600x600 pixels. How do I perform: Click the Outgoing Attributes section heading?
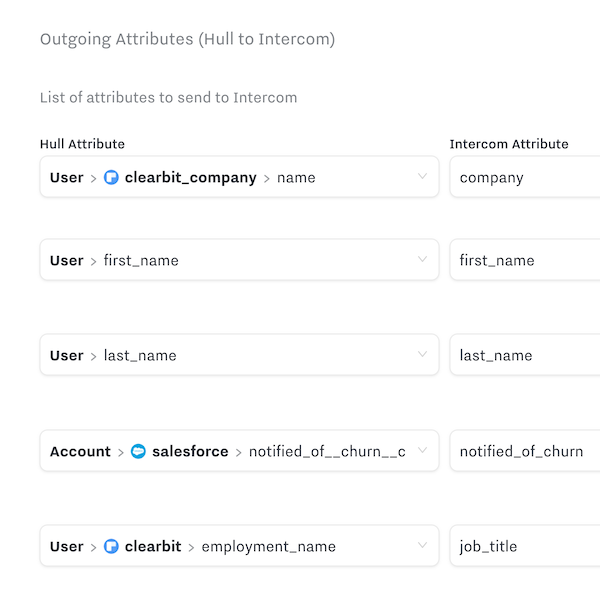coord(187,40)
